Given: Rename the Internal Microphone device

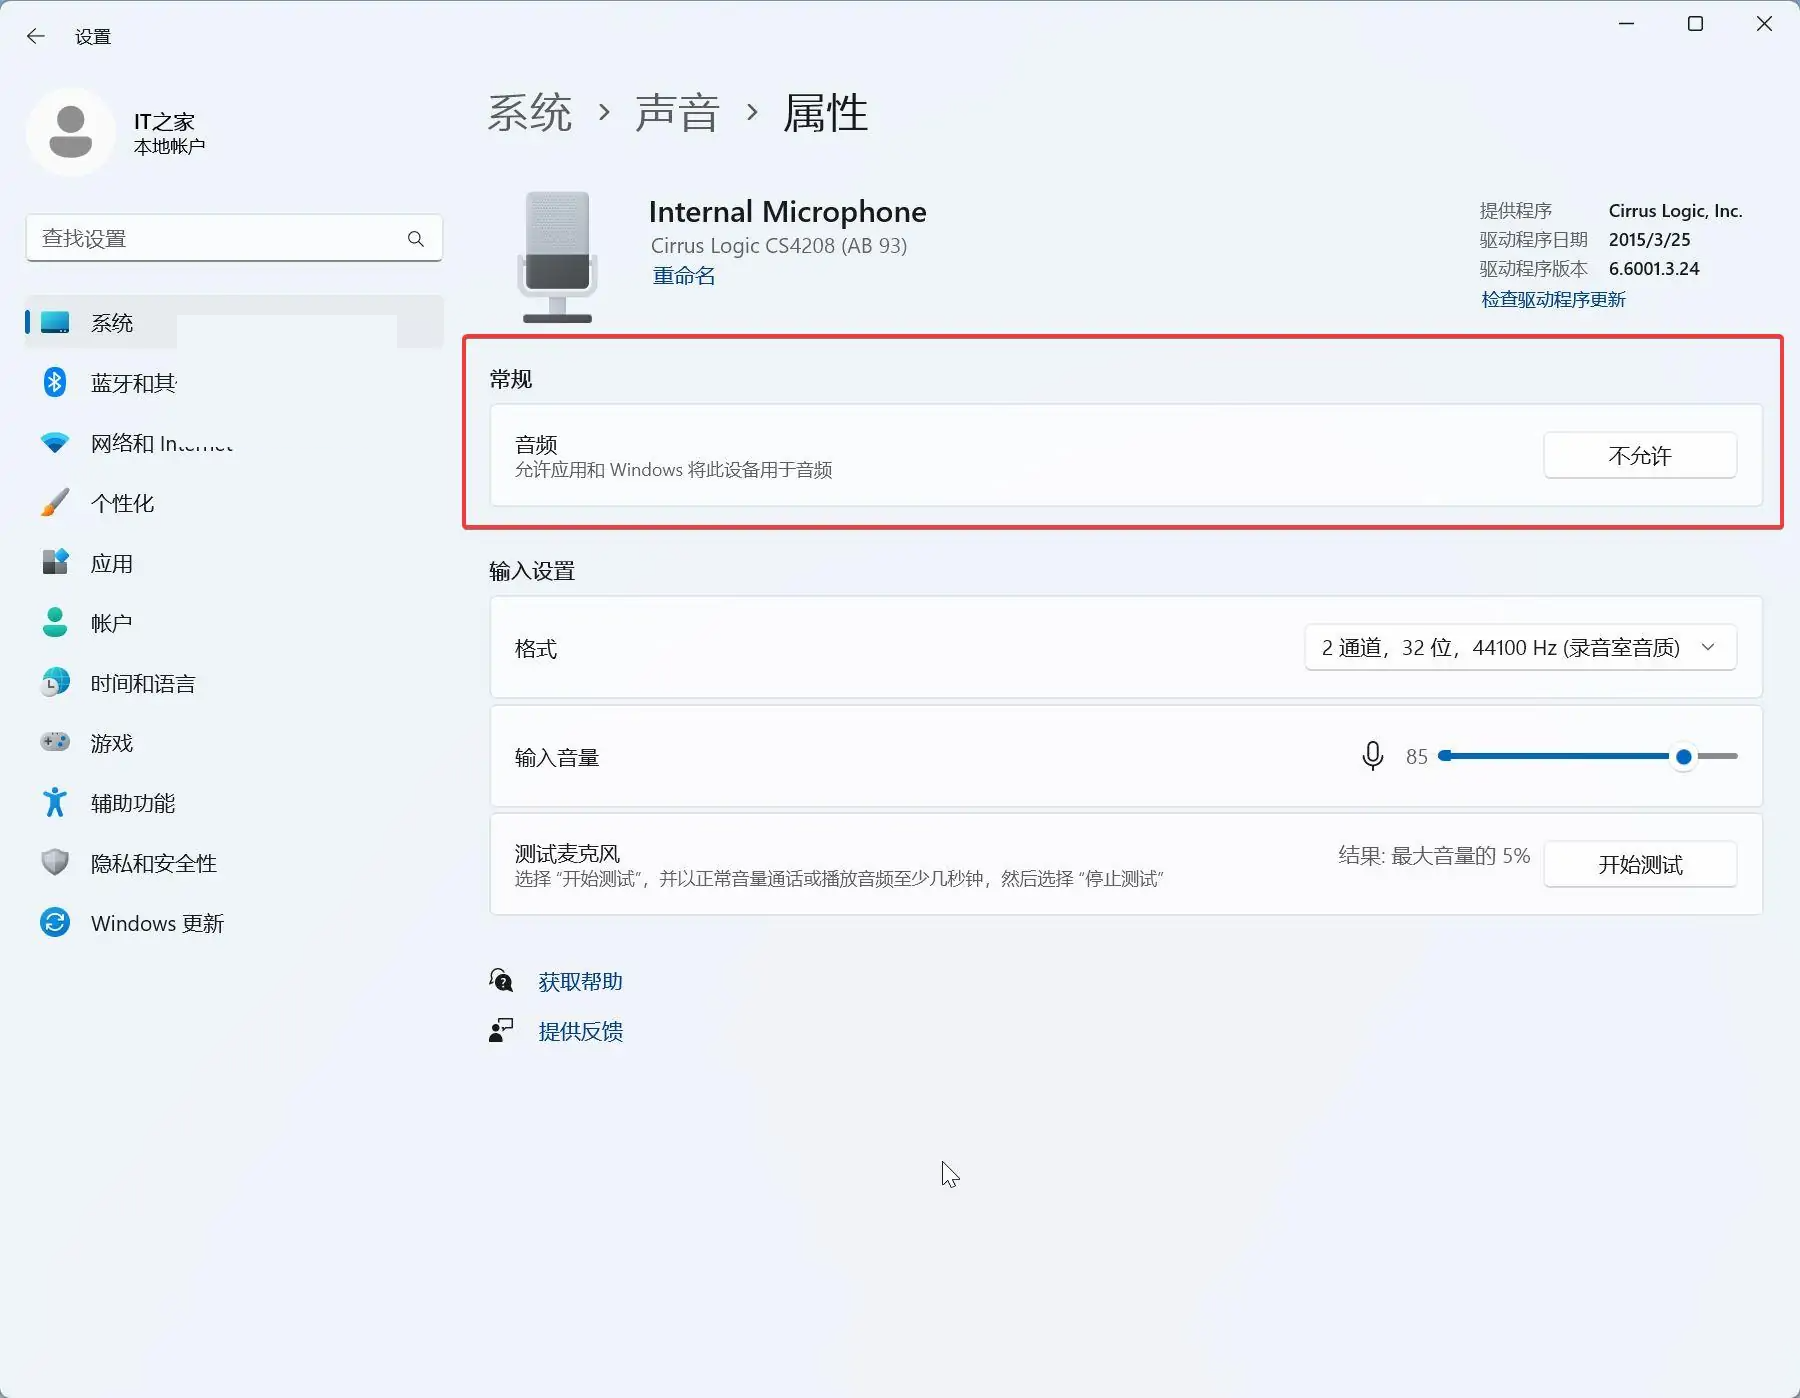Looking at the screenshot, I should tap(683, 275).
